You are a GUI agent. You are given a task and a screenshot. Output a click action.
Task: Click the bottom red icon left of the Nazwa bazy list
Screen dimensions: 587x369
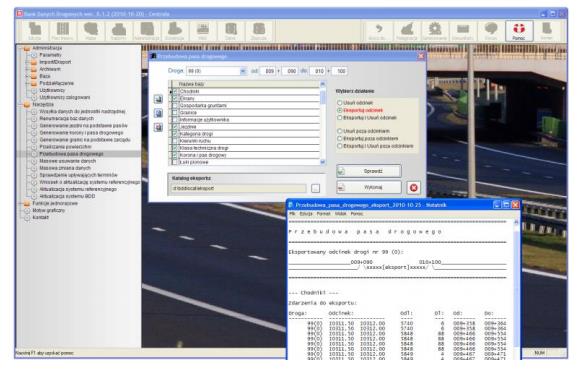point(158,128)
